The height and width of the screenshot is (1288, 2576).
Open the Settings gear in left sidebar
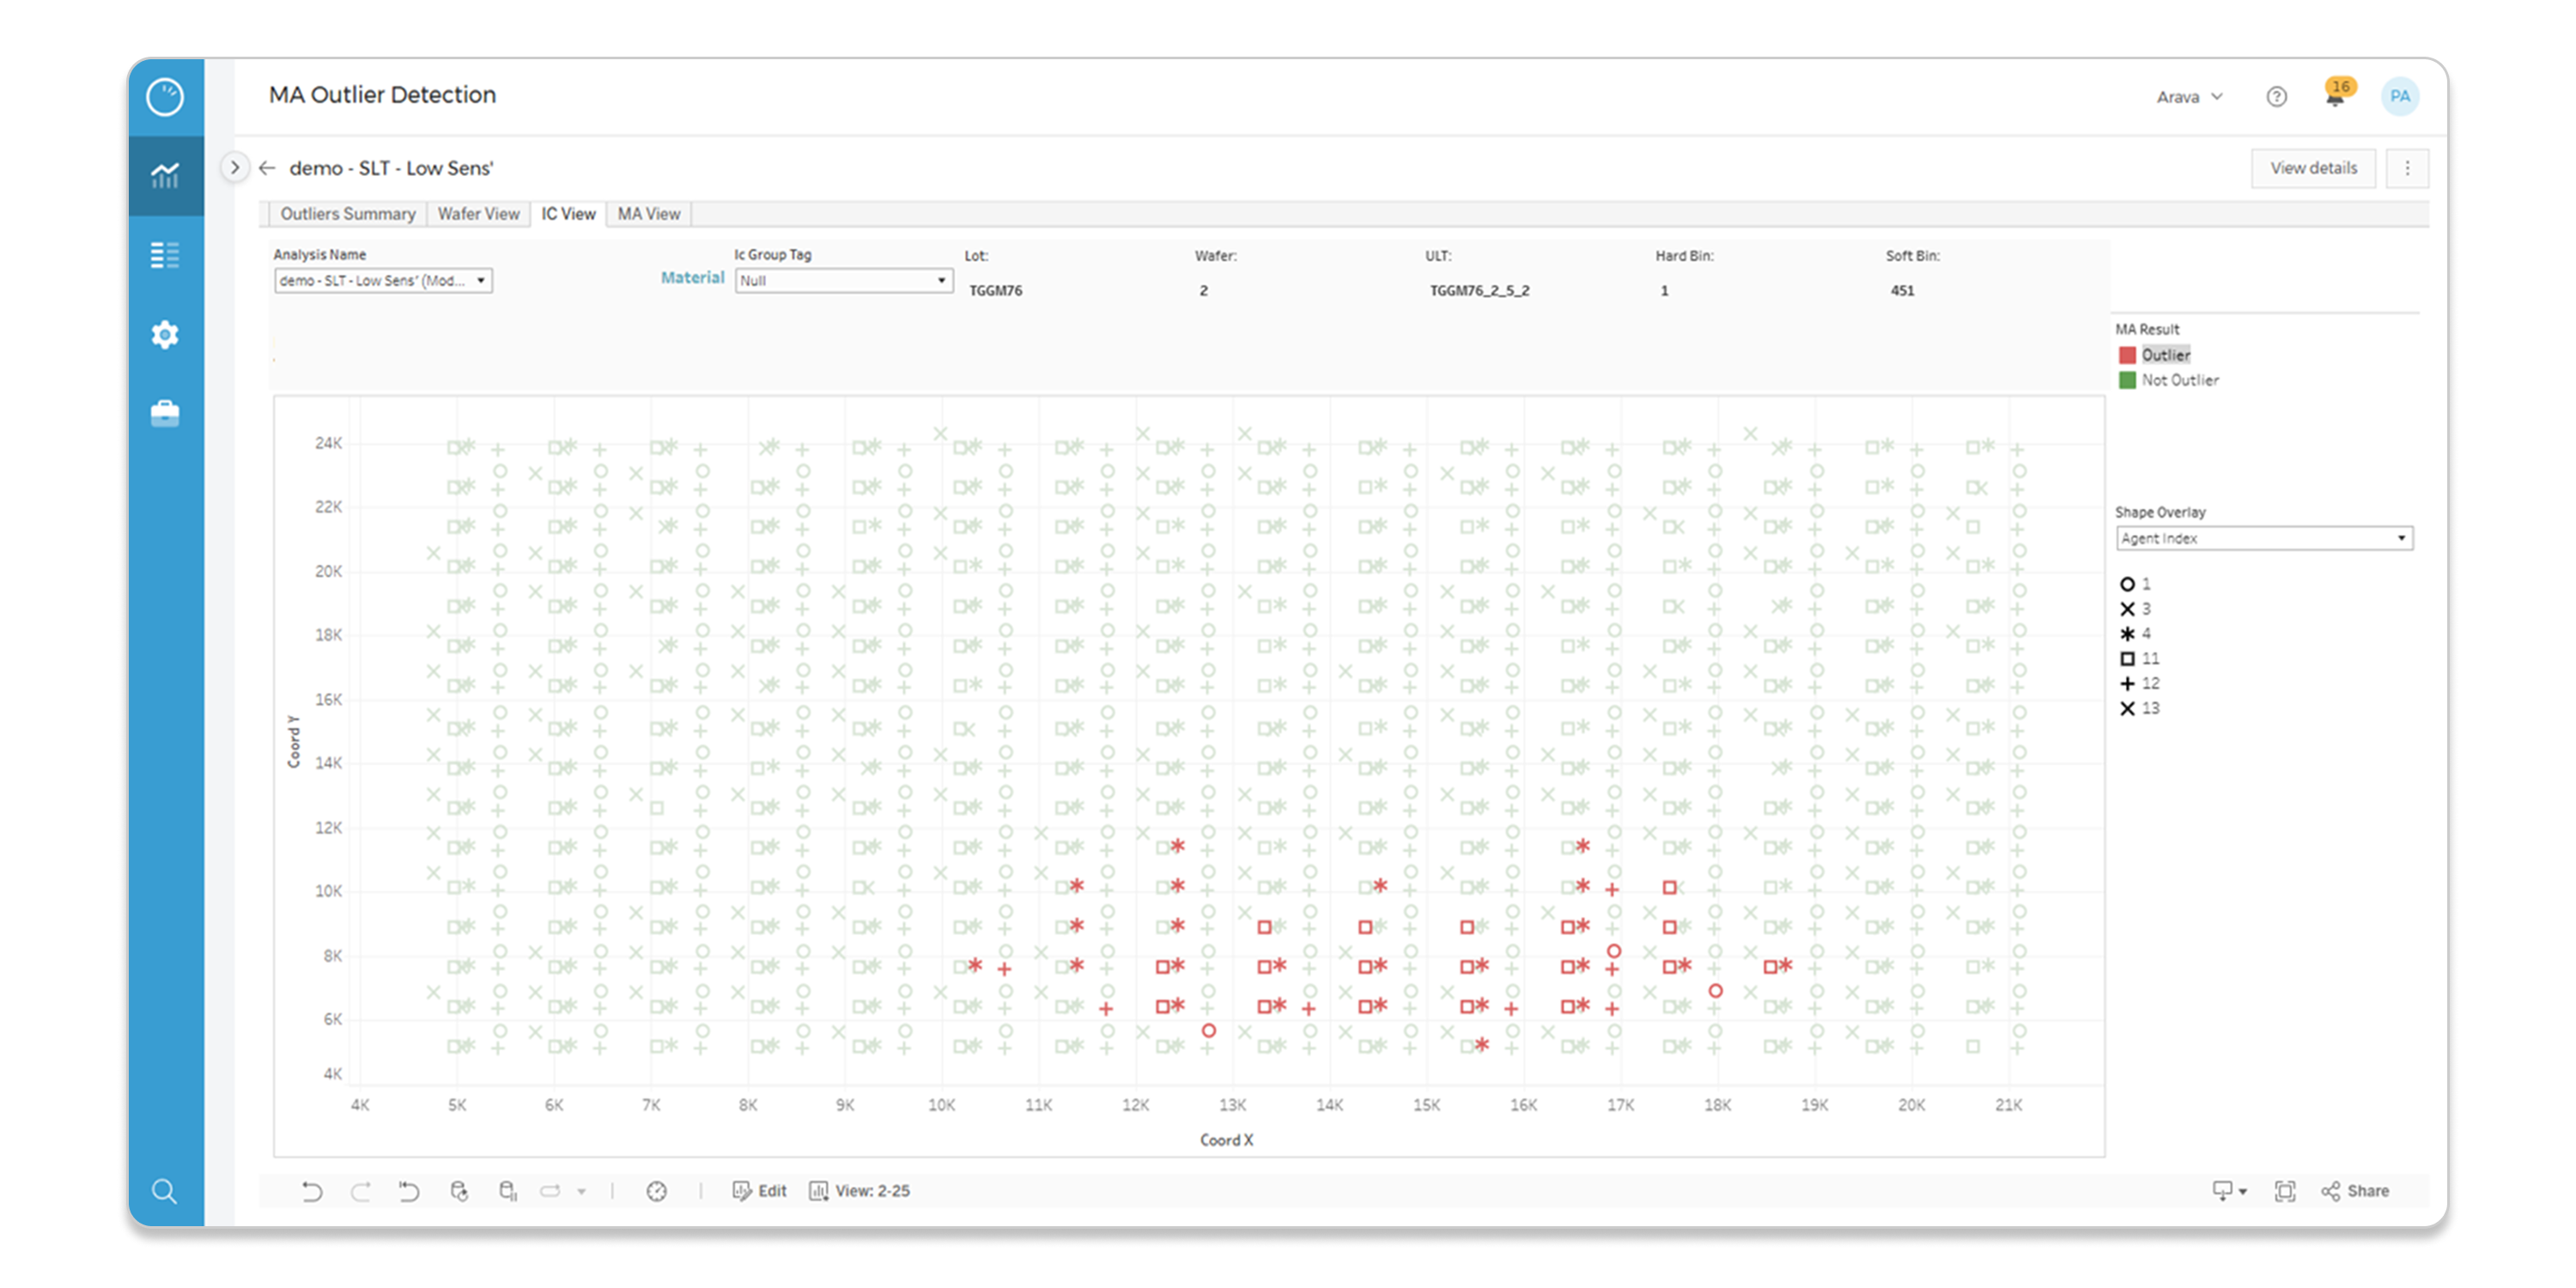point(164,335)
